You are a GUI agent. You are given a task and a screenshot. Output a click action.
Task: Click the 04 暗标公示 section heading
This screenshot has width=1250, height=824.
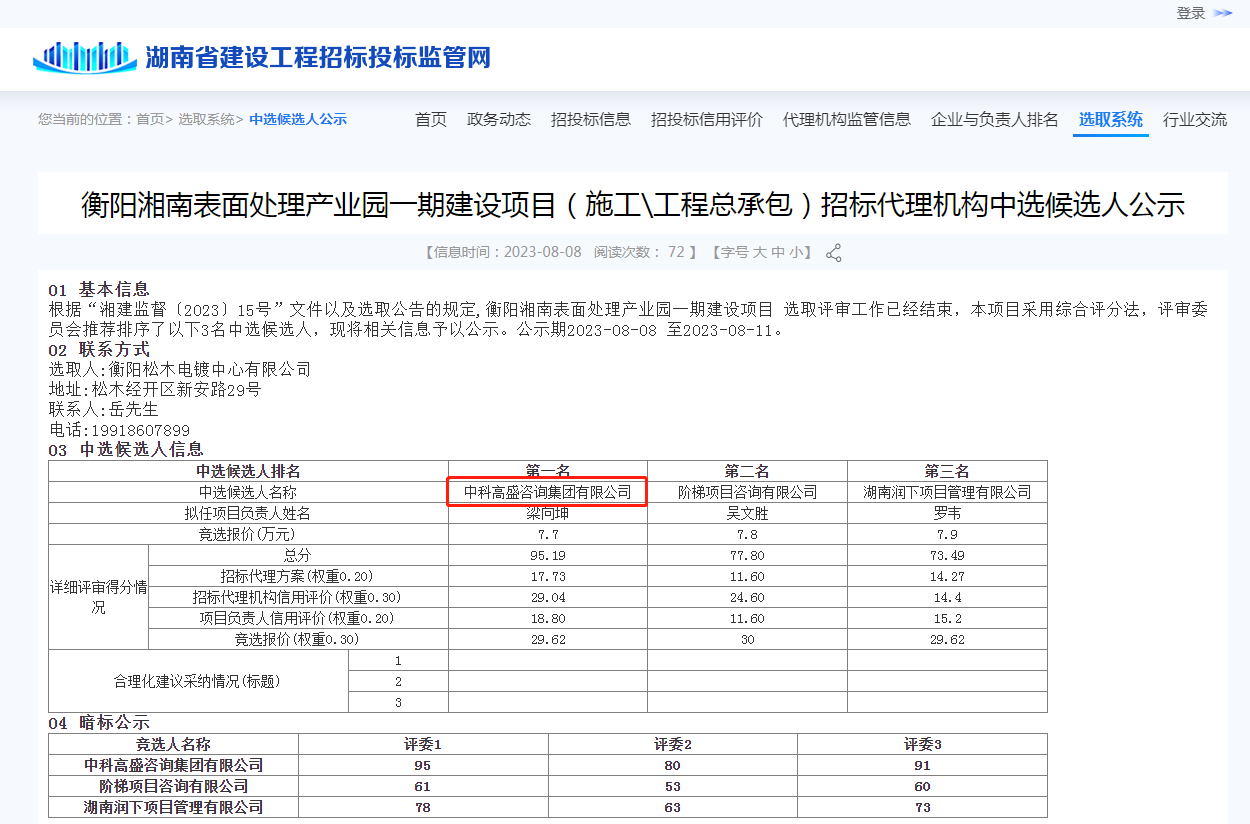pyautogui.click(x=99, y=723)
